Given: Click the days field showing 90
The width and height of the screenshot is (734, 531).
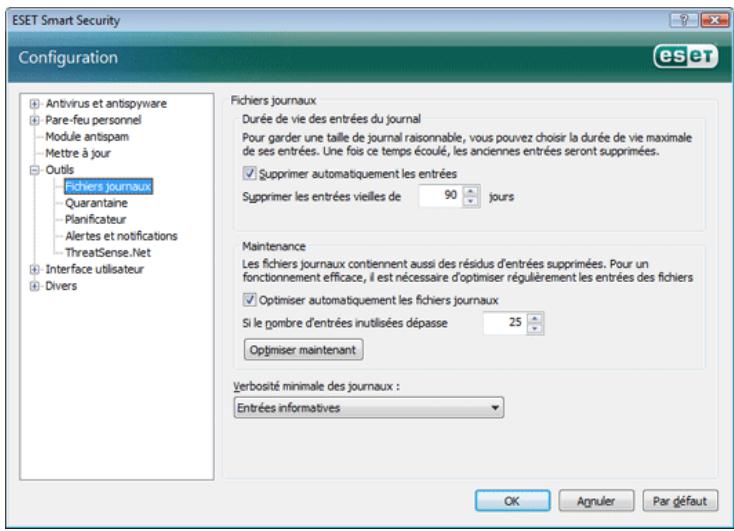Looking at the screenshot, I should pos(440,196).
